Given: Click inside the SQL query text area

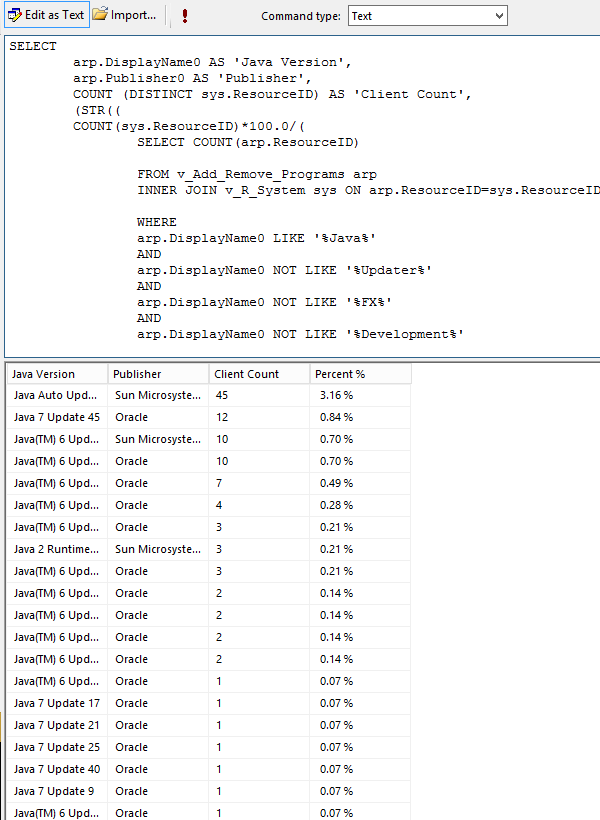Looking at the screenshot, I should click(x=302, y=196).
